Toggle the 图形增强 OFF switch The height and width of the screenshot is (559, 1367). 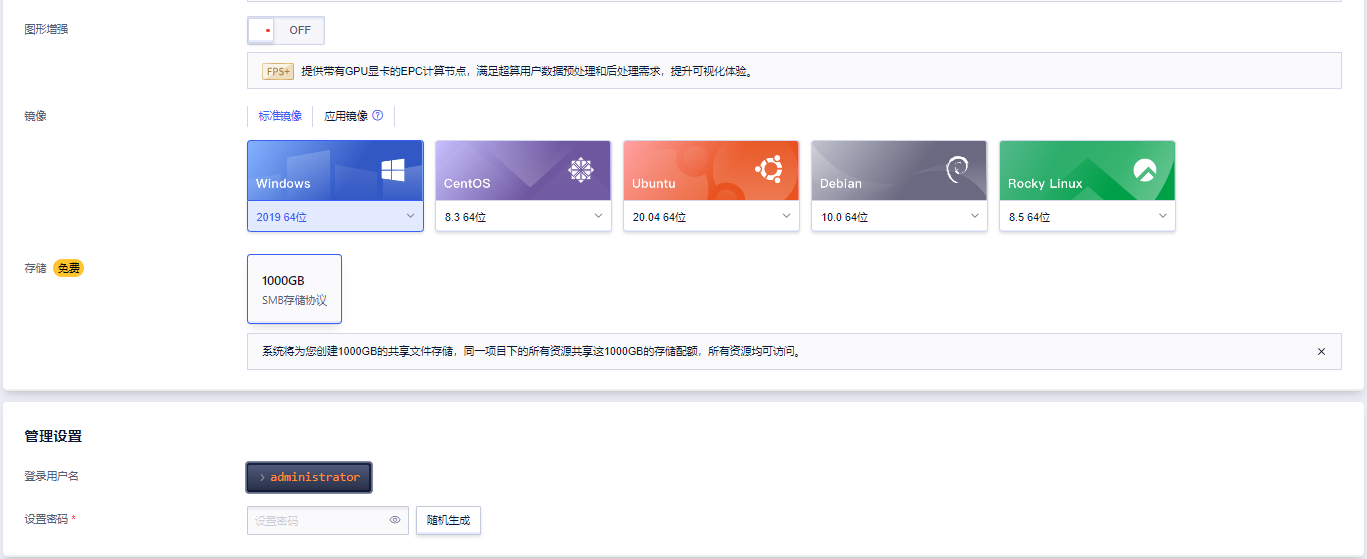(286, 30)
